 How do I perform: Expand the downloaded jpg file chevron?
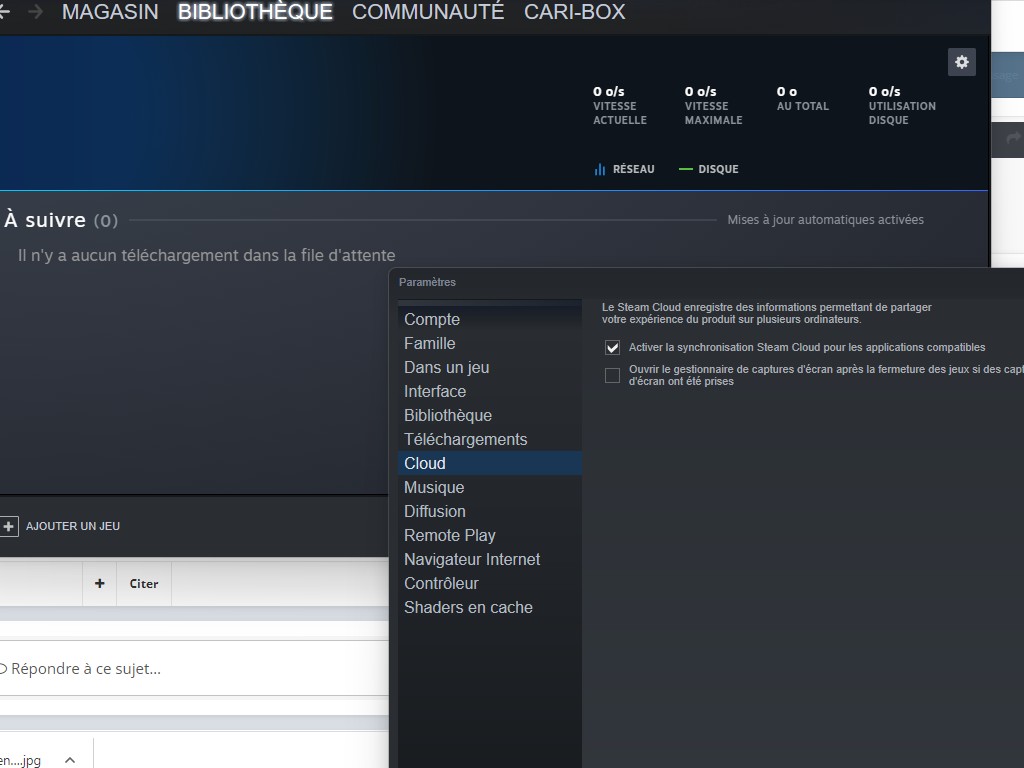coord(70,760)
